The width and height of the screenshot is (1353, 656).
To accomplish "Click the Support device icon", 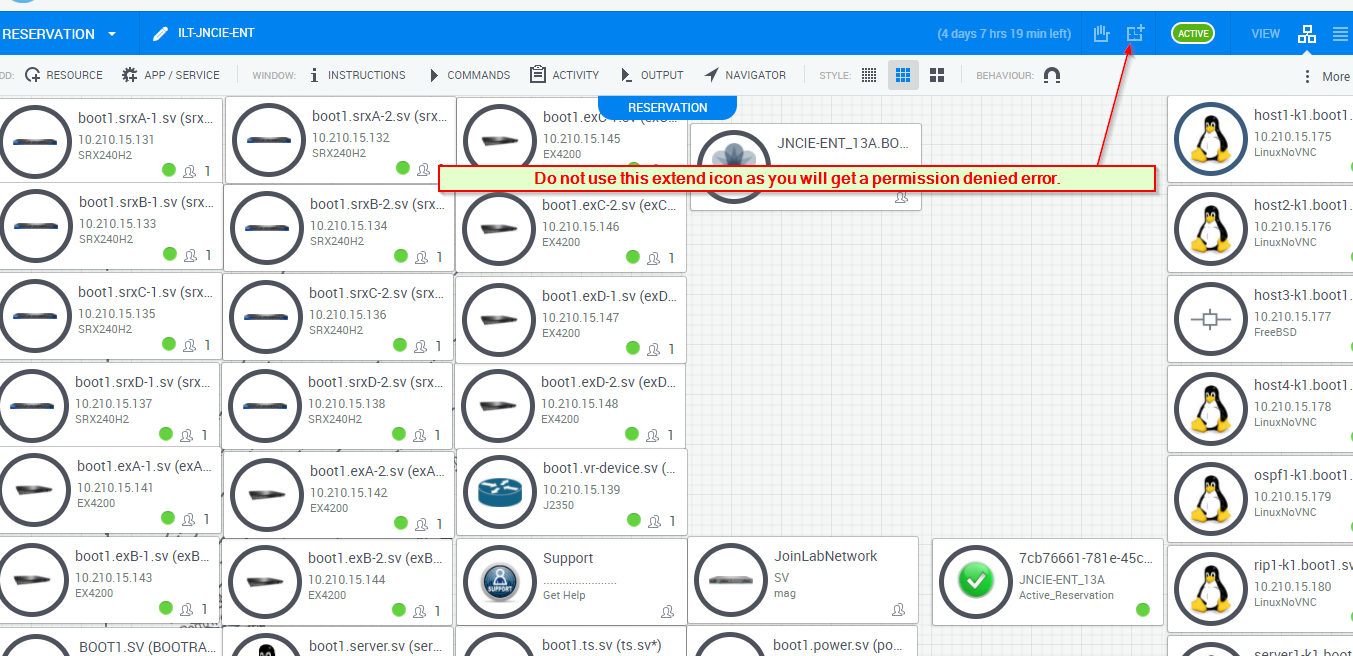I will tap(497, 581).
